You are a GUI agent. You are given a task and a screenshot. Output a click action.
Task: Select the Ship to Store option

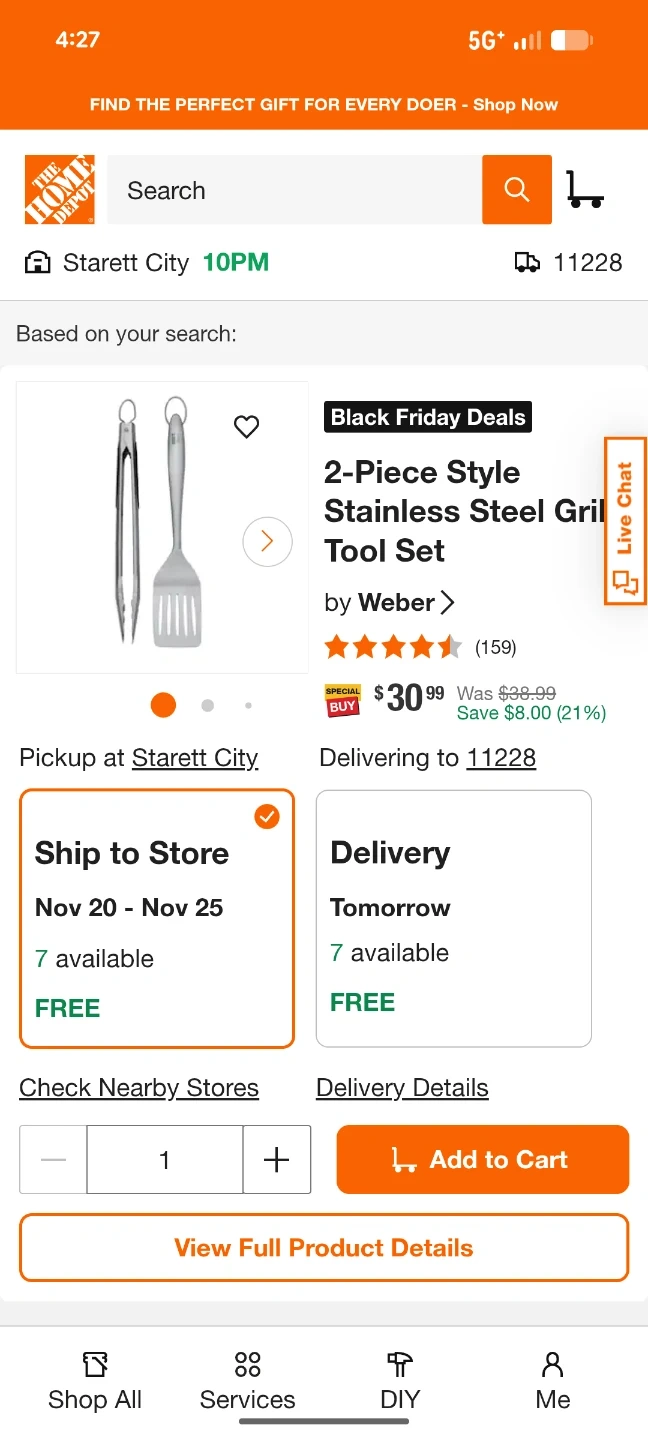[x=157, y=918]
